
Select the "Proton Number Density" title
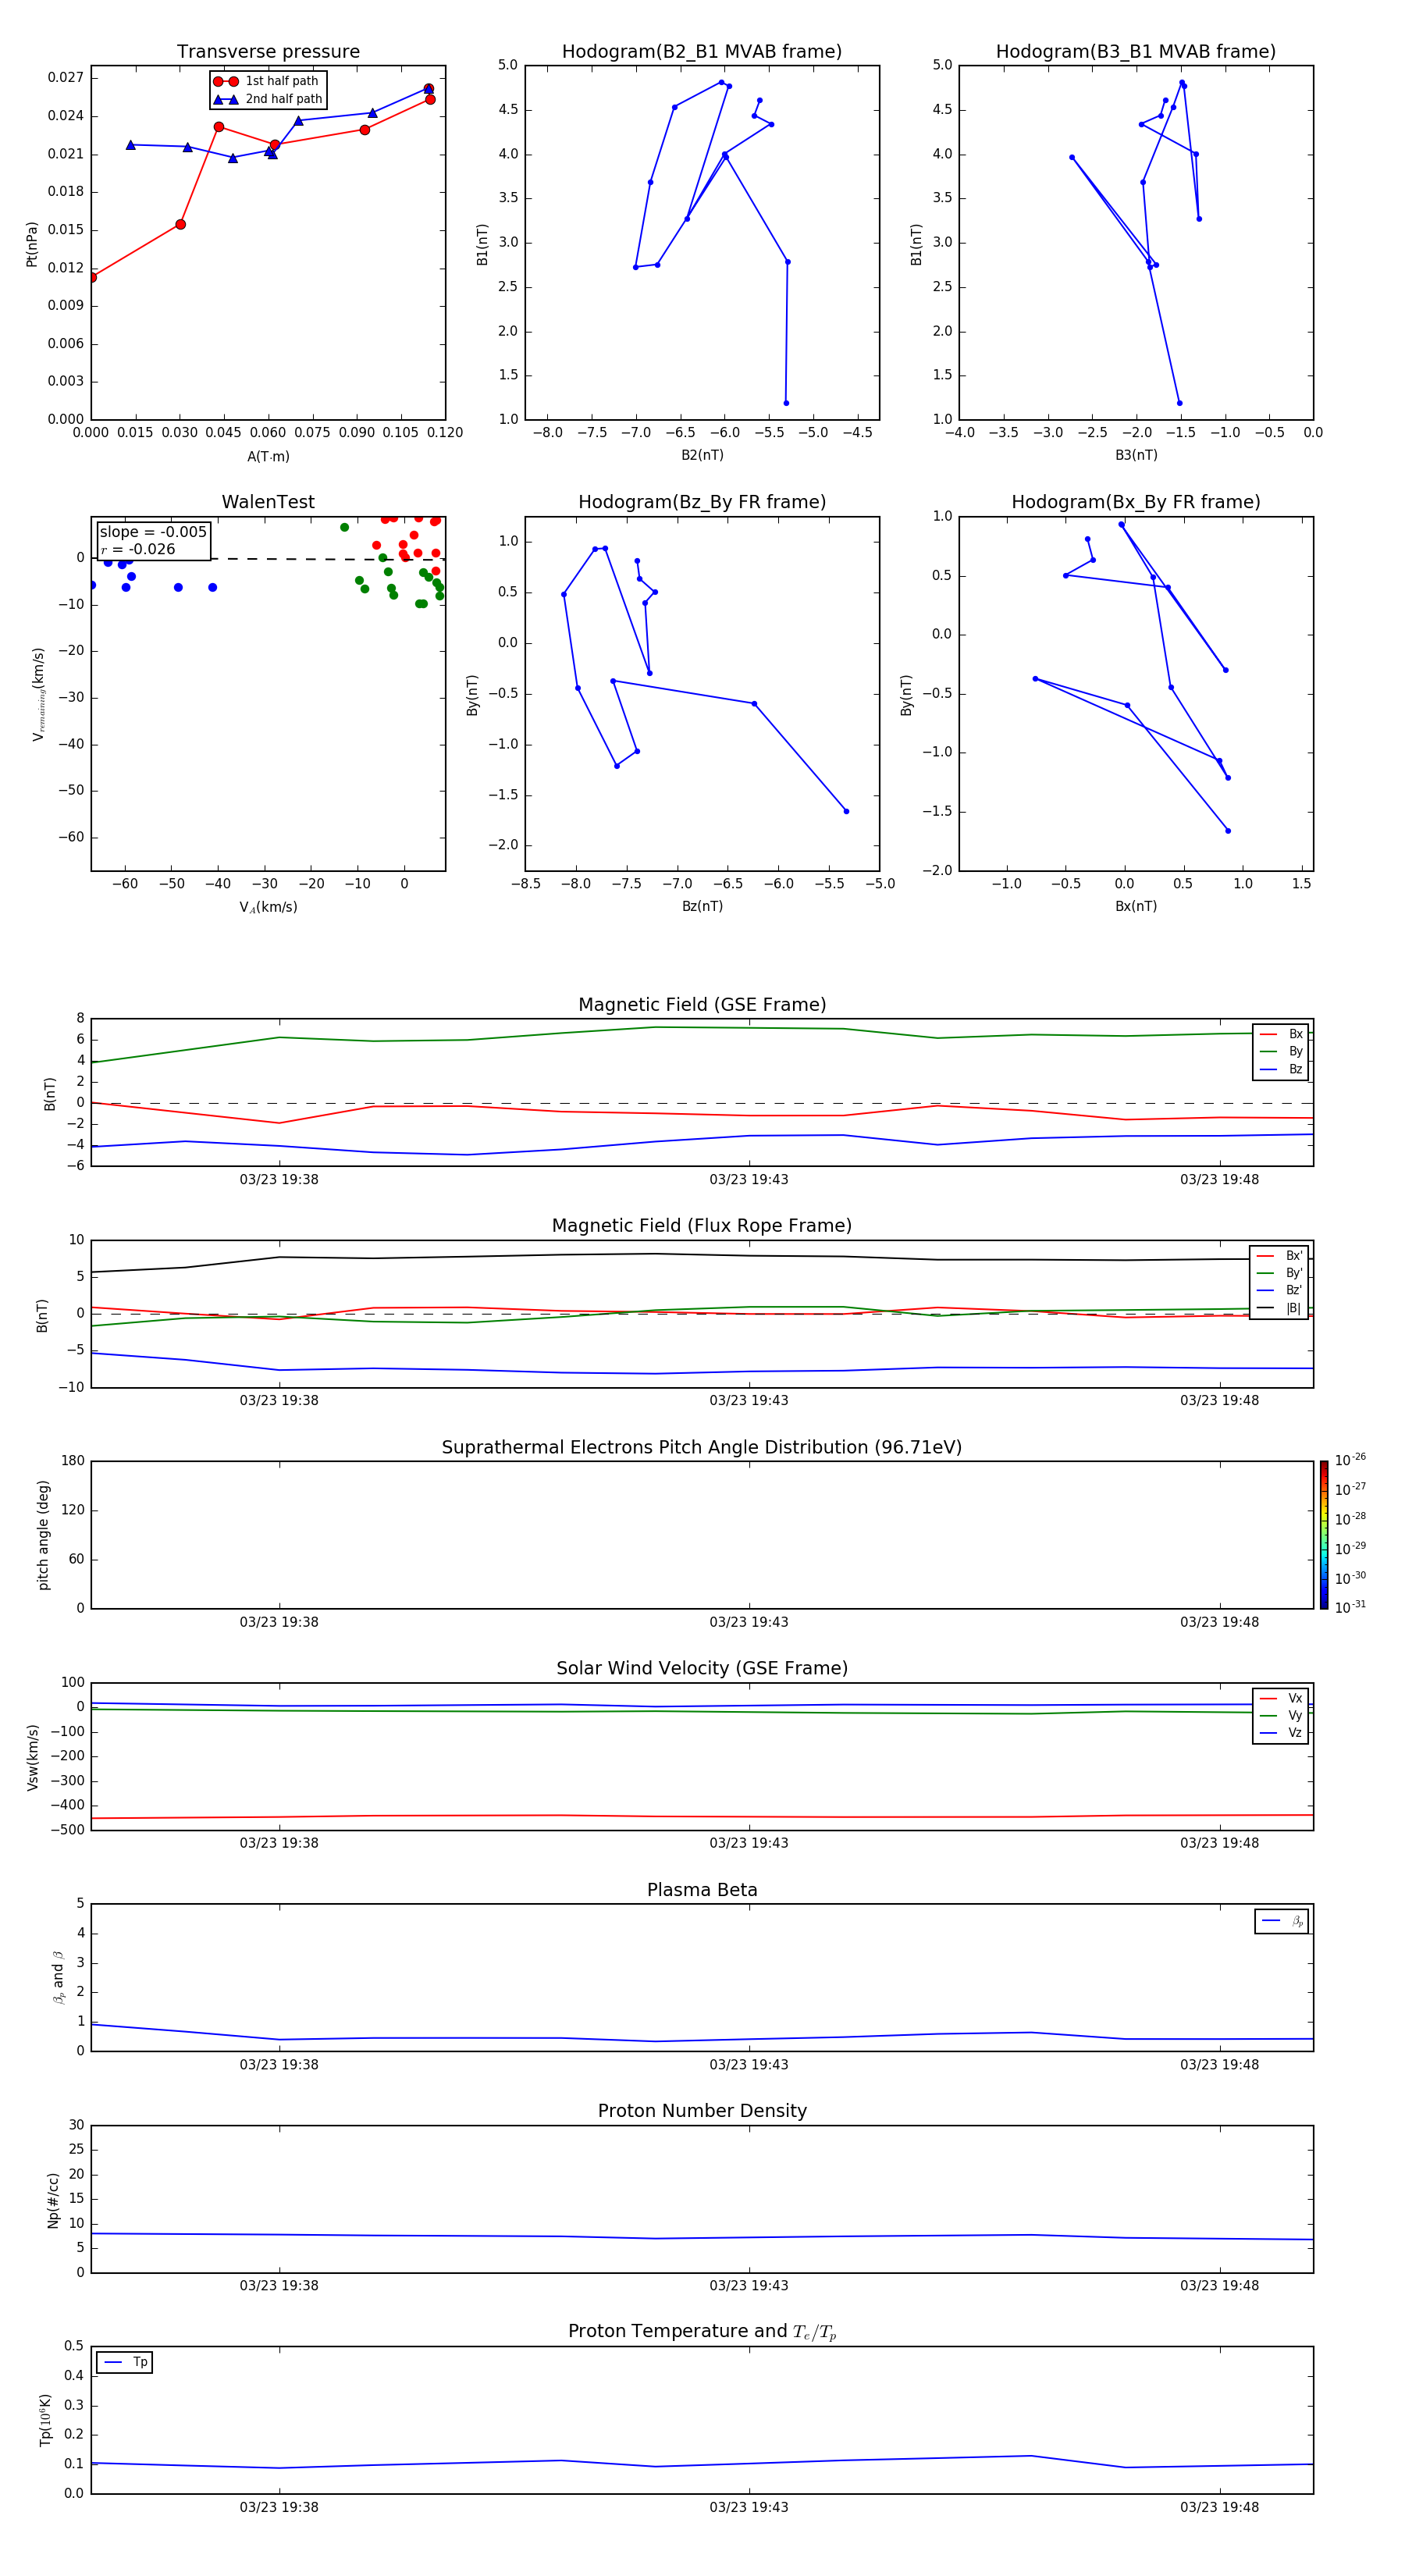[702, 2111]
